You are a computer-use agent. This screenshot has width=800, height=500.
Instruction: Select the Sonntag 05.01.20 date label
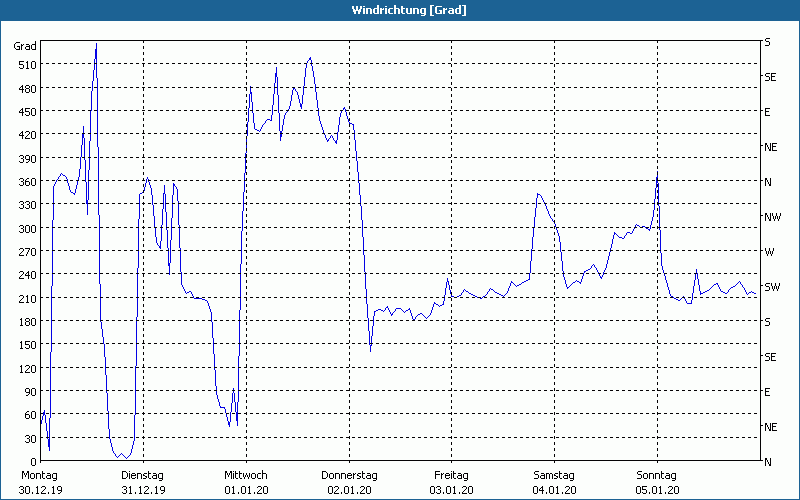657,482
